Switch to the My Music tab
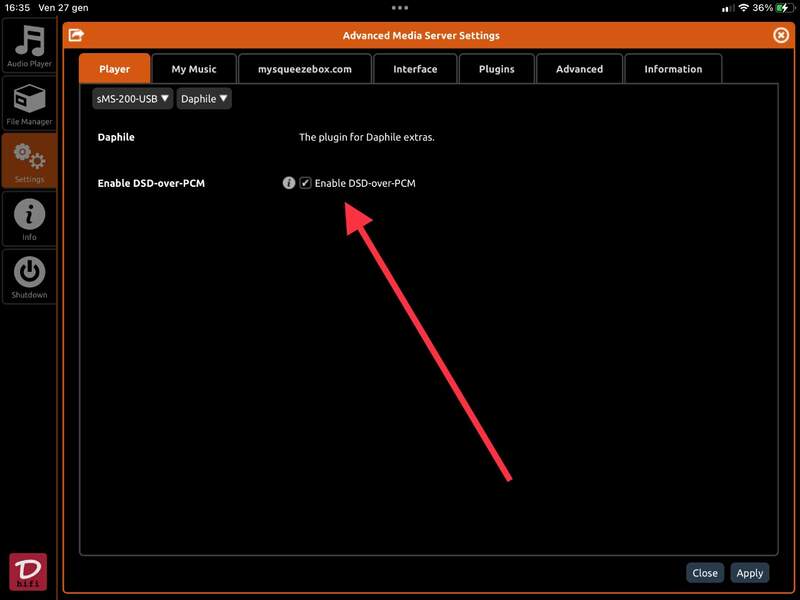Image resolution: width=800 pixels, height=600 pixels. point(194,69)
